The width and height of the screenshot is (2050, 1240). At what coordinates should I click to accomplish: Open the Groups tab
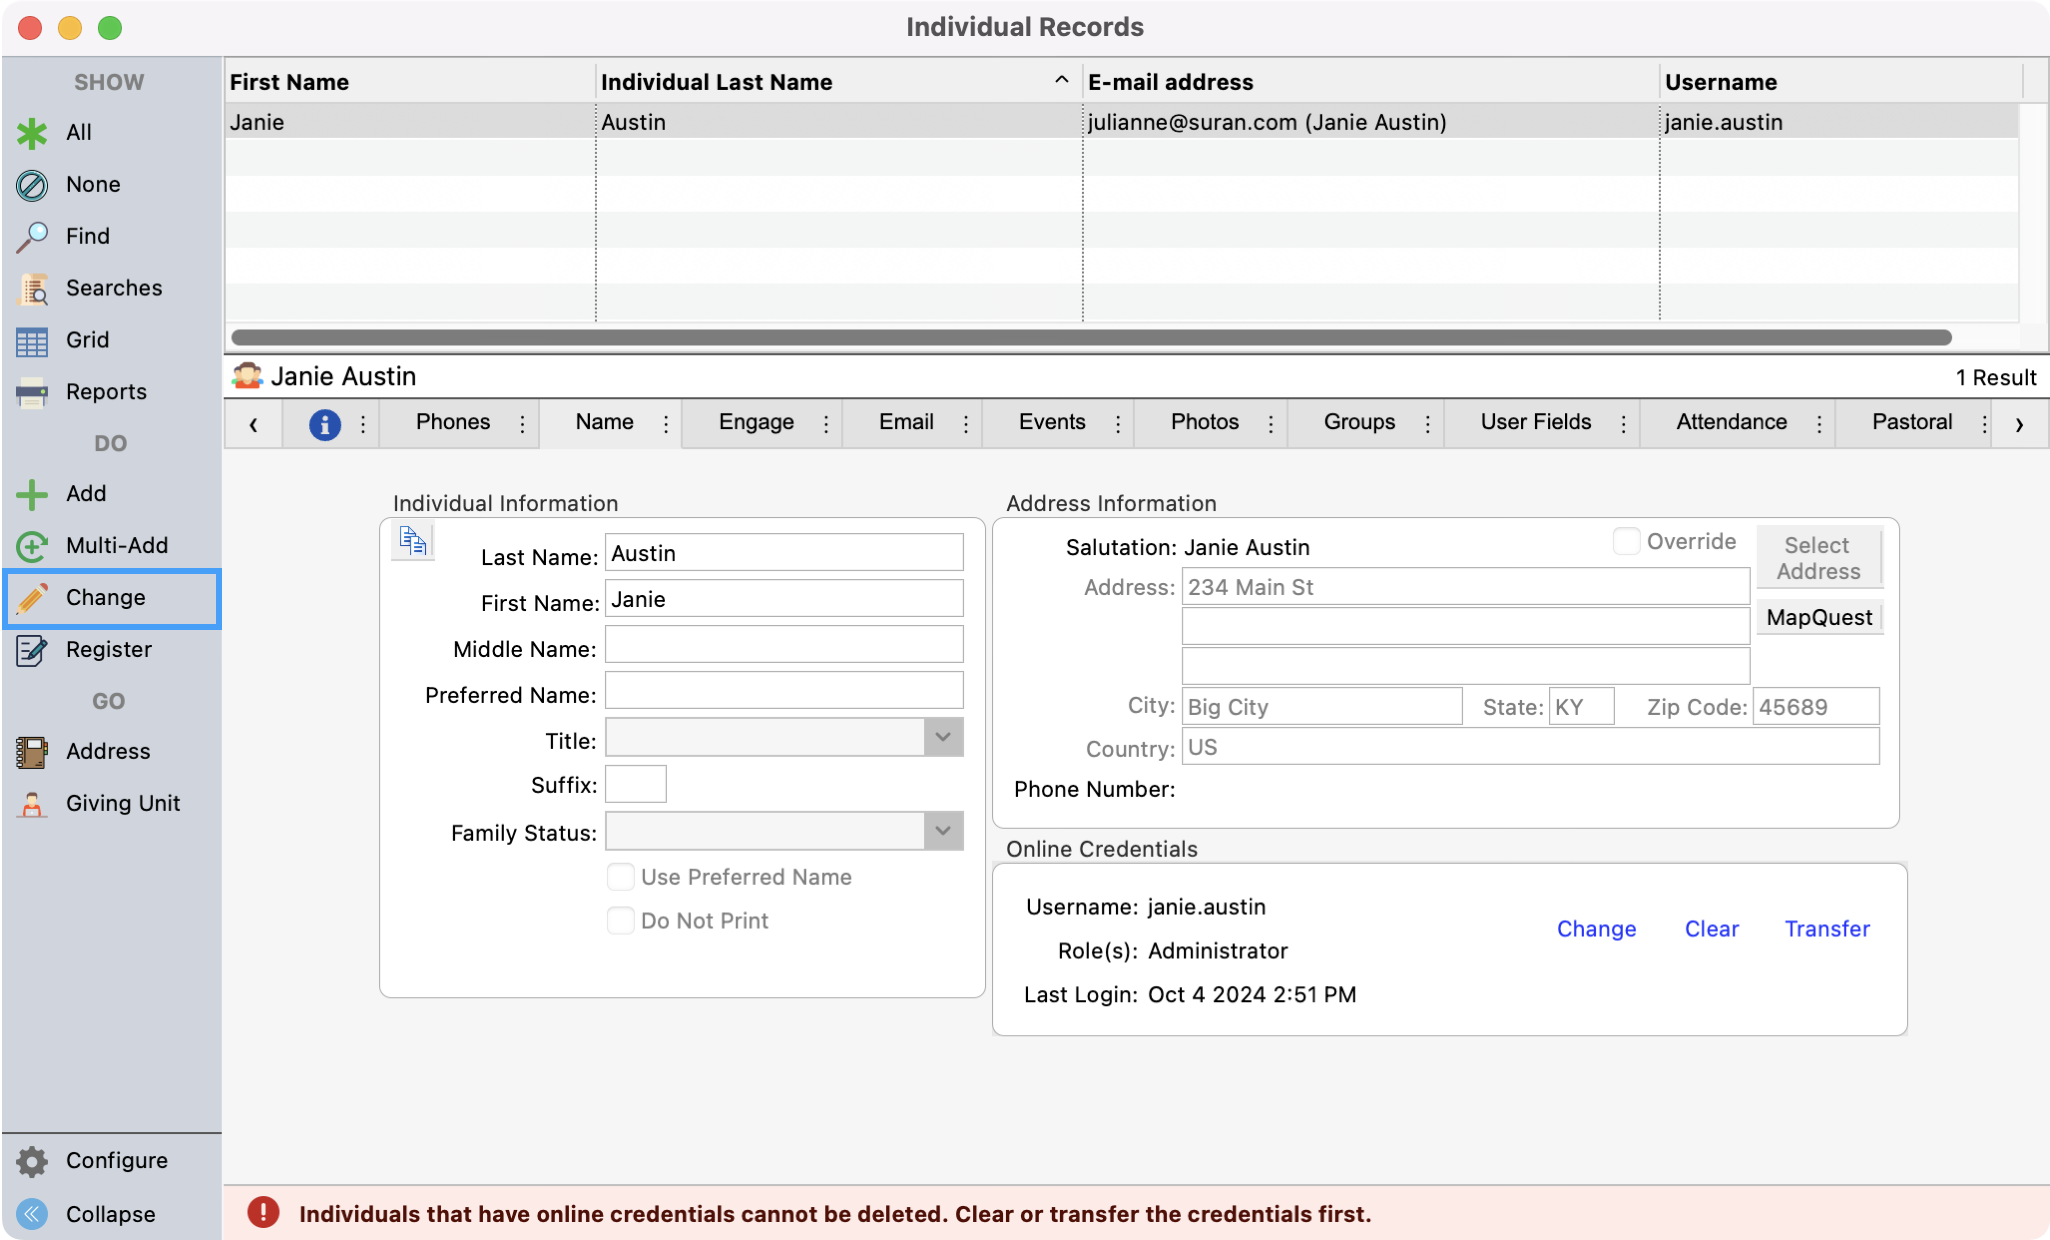[1359, 422]
